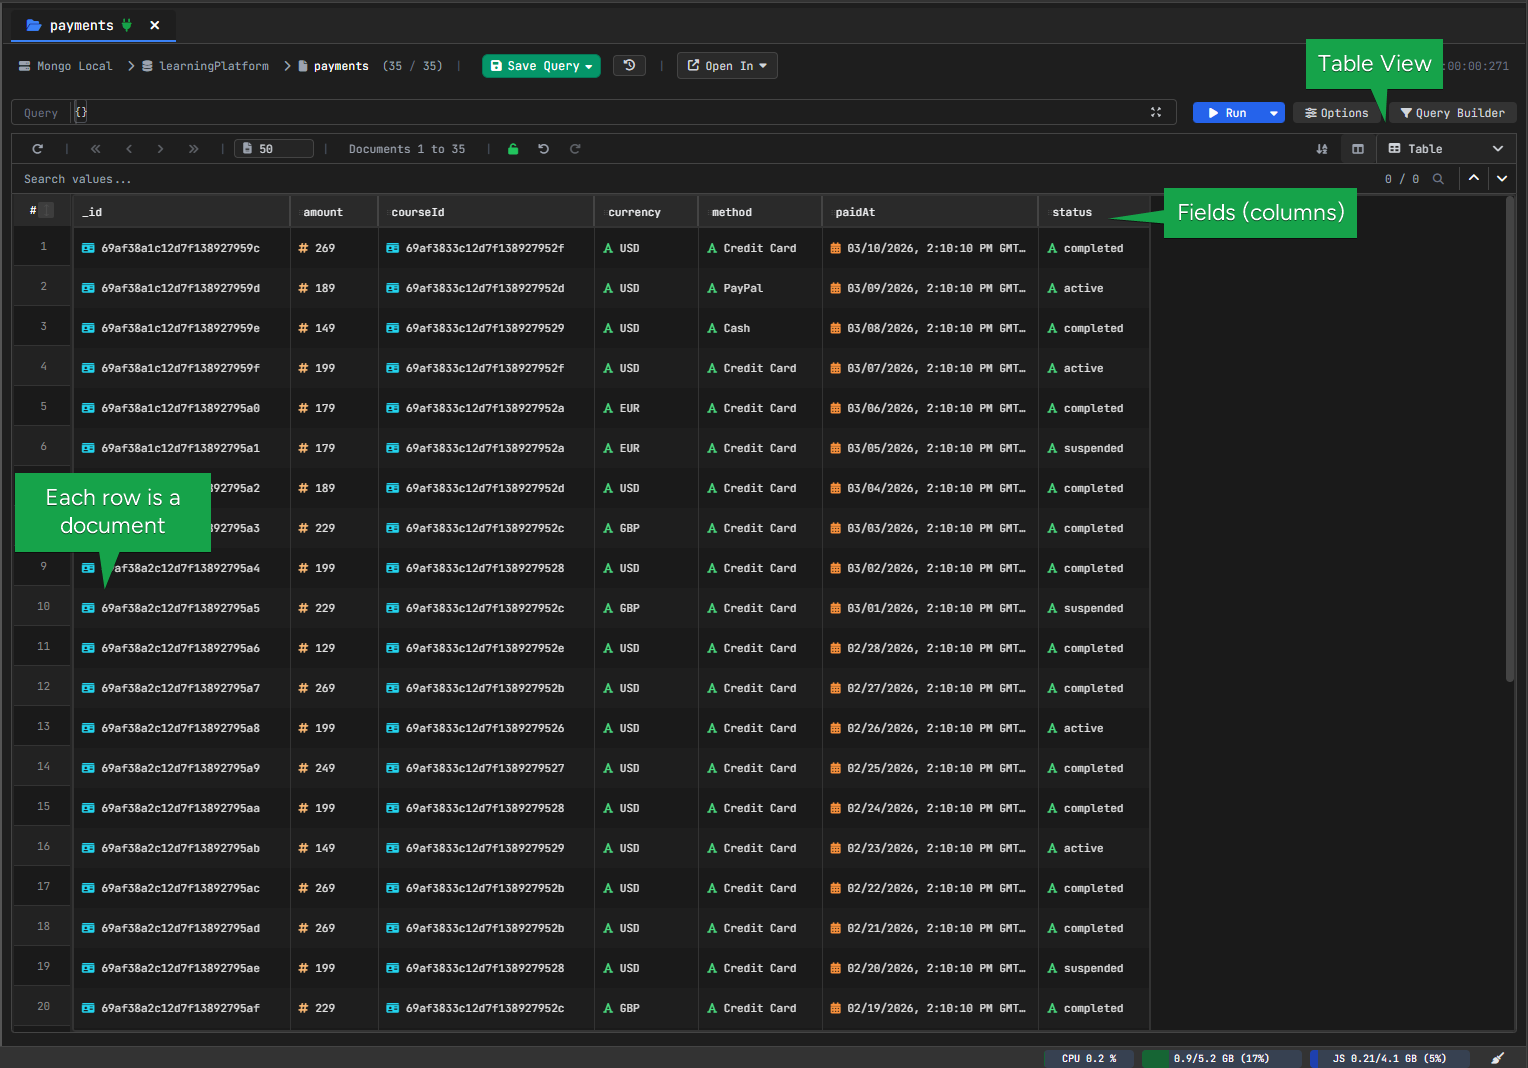The image size is (1528, 1068).
Task: Expand the query editor to fullscreen
Action: (1156, 112)
